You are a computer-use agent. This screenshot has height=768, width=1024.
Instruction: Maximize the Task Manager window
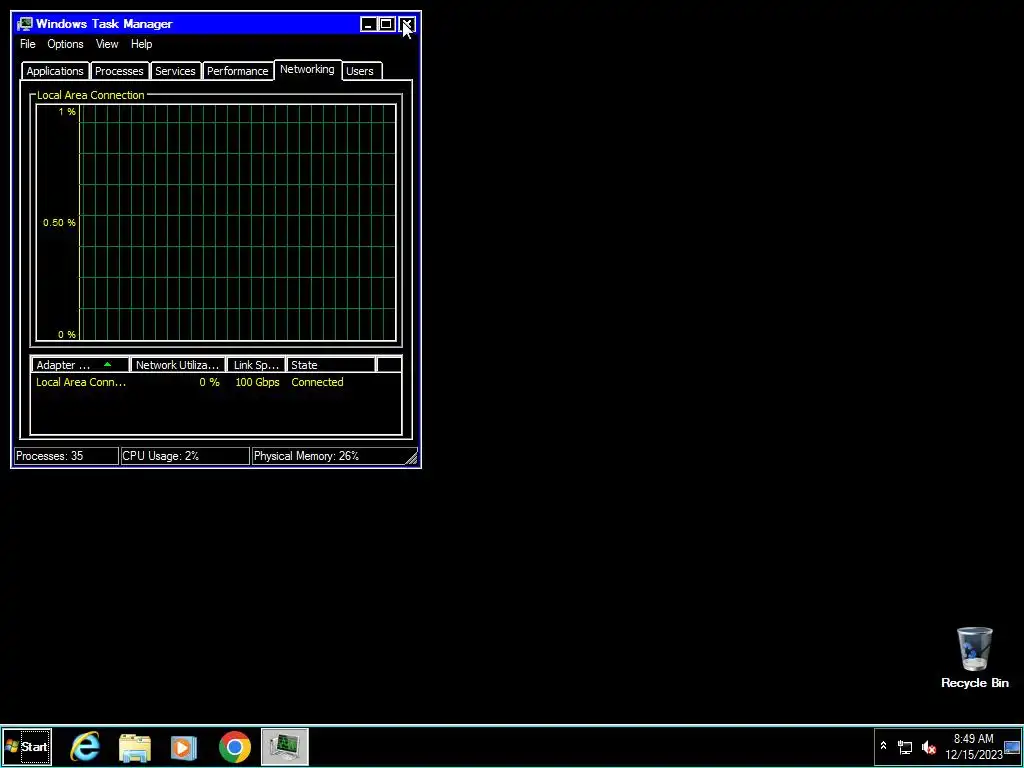pyautogui.click(x=387, y=25)
